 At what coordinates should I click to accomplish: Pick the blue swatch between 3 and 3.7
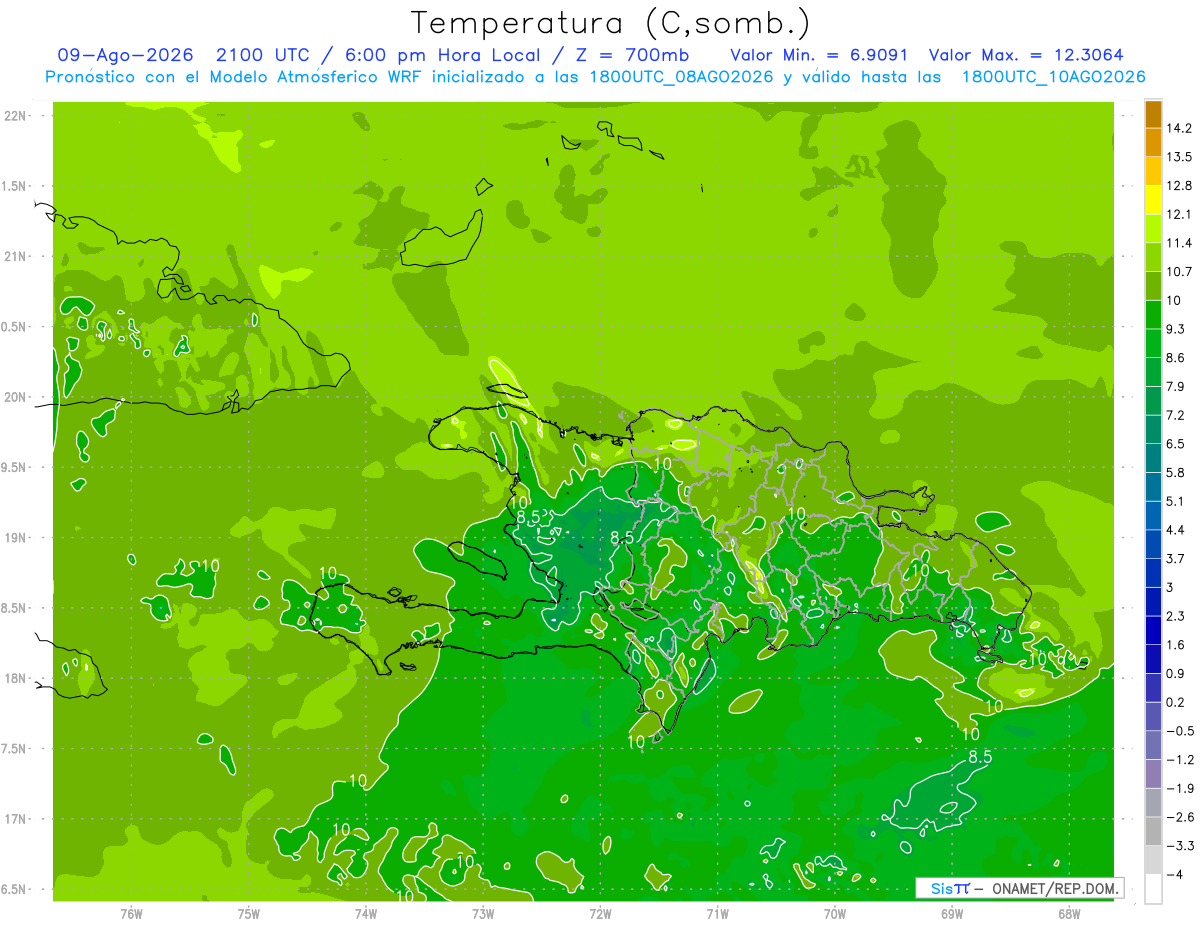[x=1153, y=573]
